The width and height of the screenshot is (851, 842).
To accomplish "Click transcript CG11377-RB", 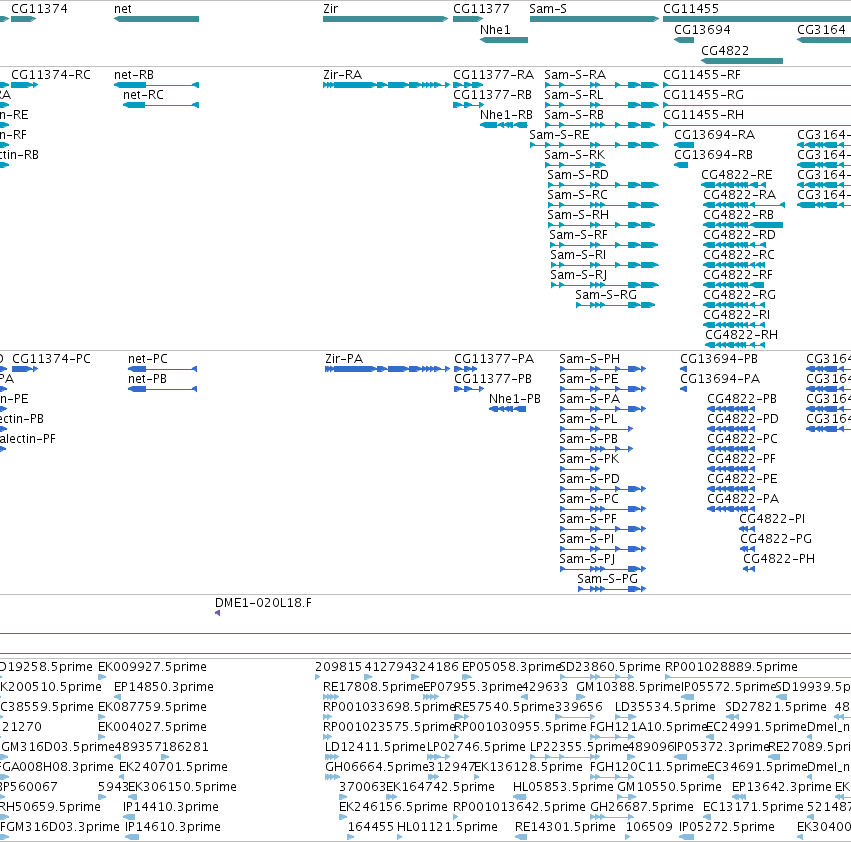I will (468, 105).
